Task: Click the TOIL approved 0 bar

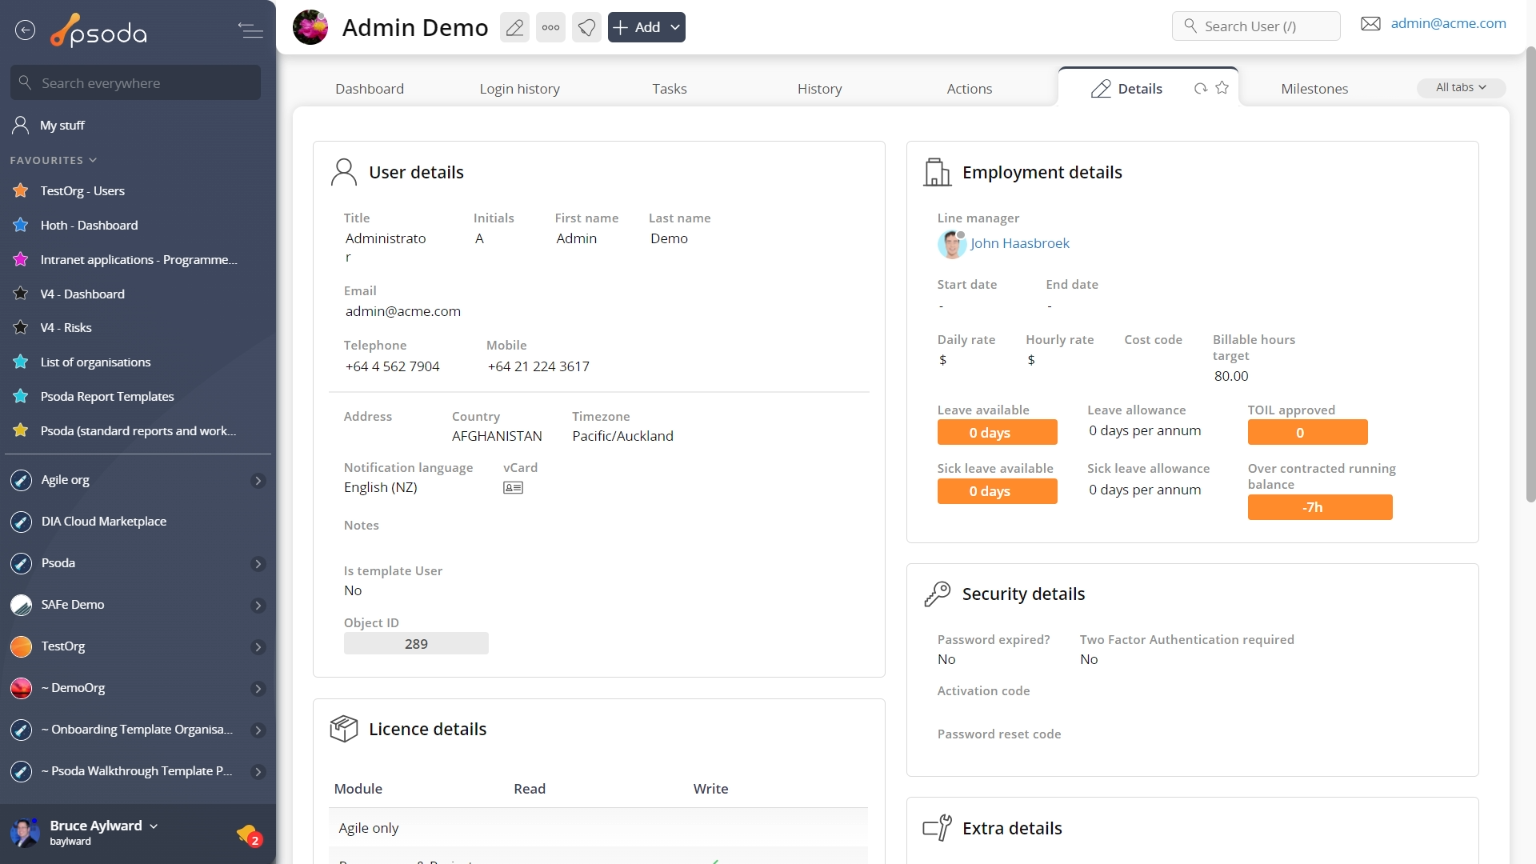Action: pyautogui.click(x=1307, y=432)
